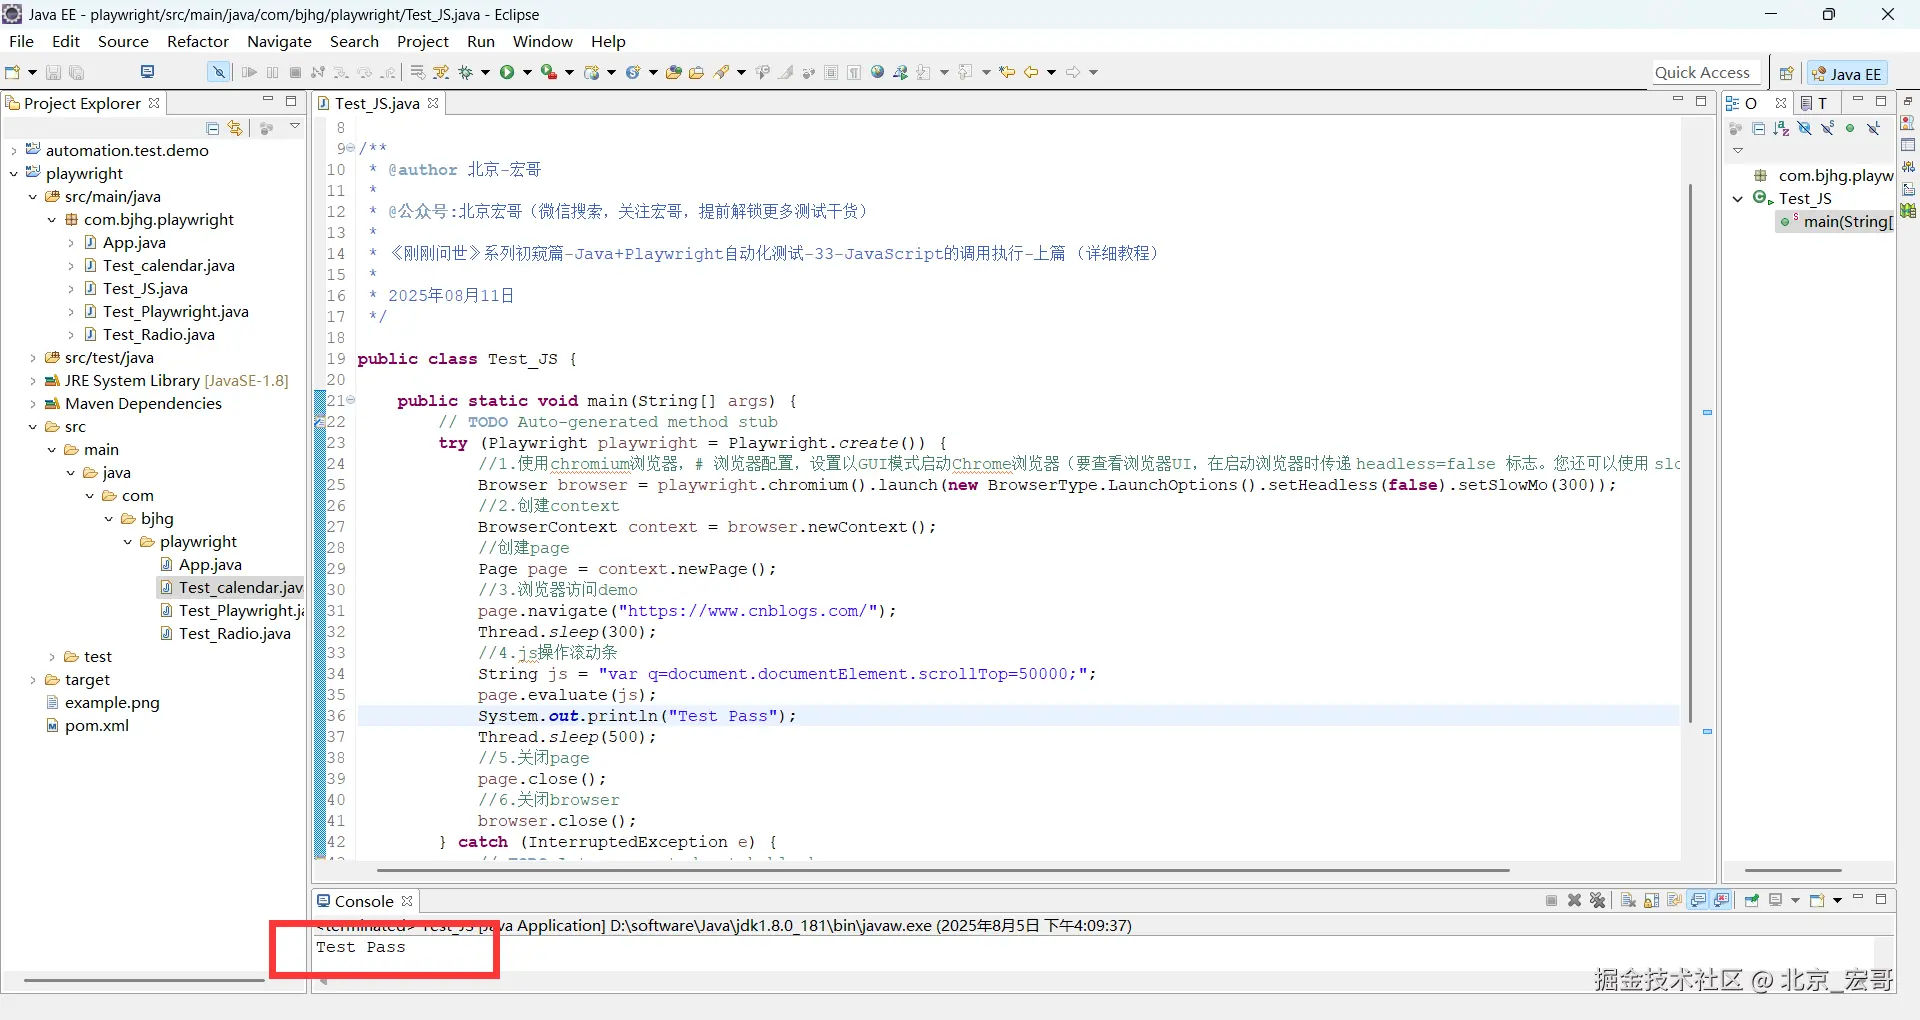Expand Maven Dependencies node

[x=33, y=404]
